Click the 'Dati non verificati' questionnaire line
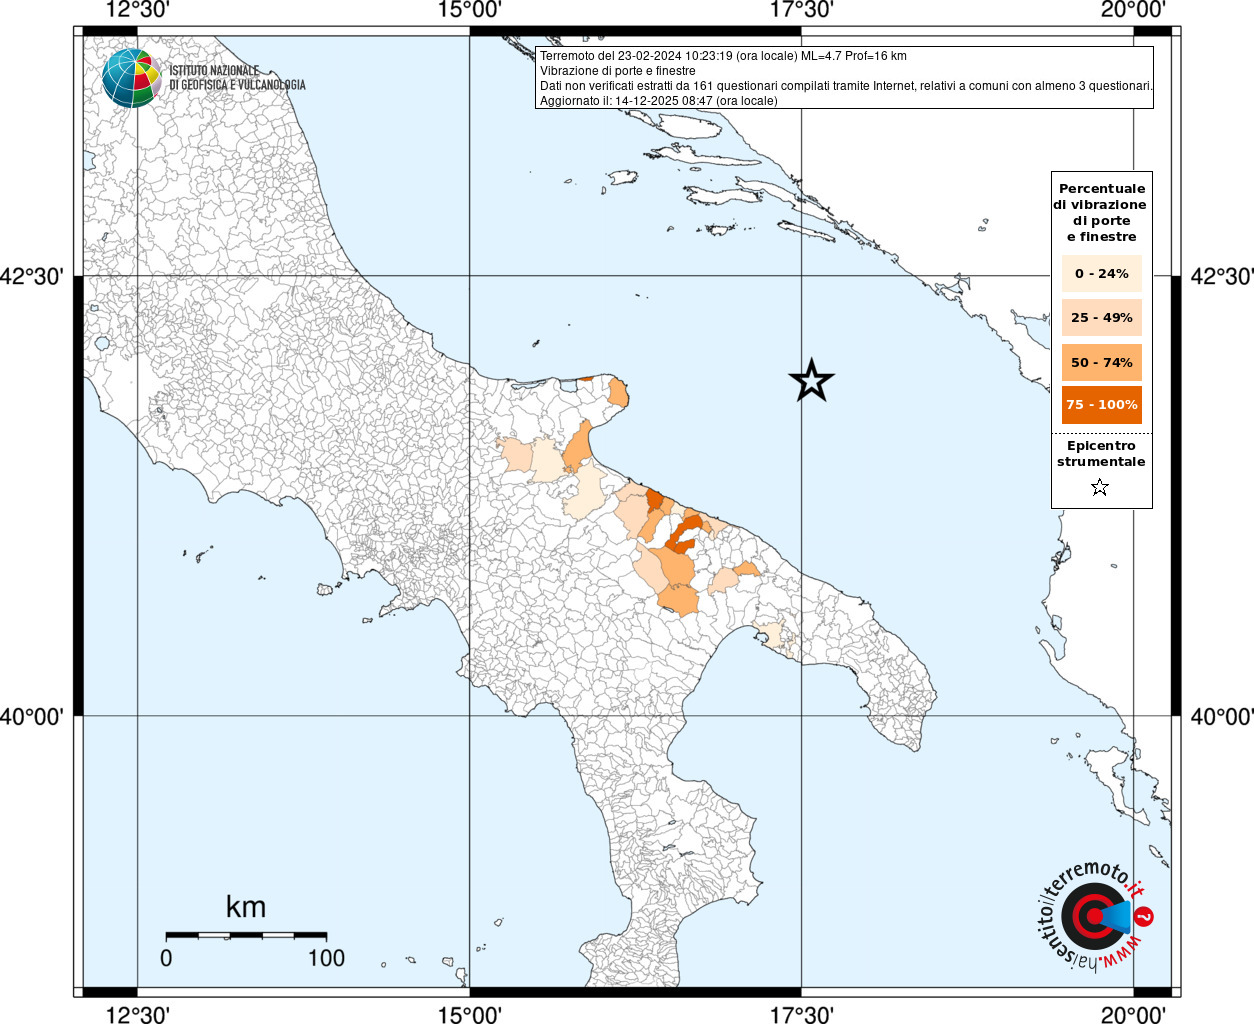1254x1024 pixels. coord(846,86)
